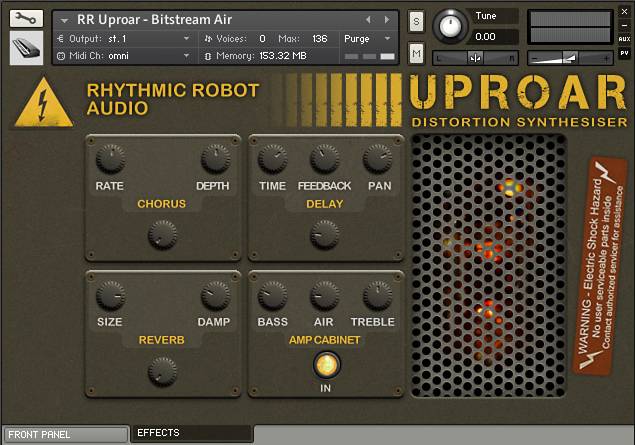Viewport: 635px width, 445px height.
Task: Open the wrench instrument edit icon
Action: click(x=26, y=19)
